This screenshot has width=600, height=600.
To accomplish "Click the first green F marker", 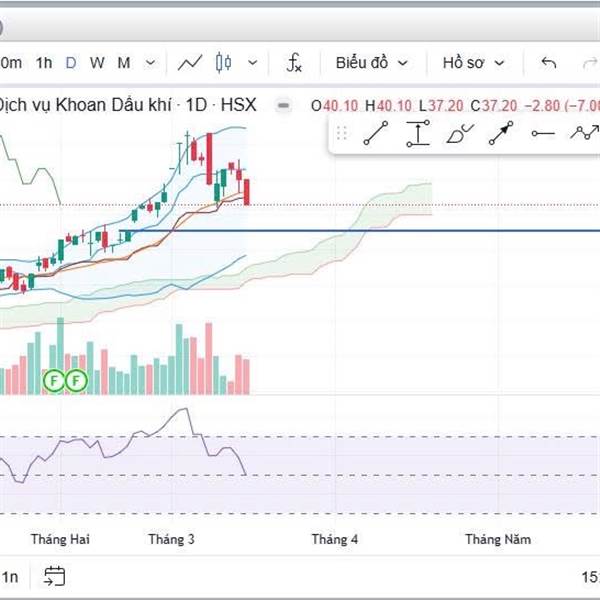I will pos(55,380).
